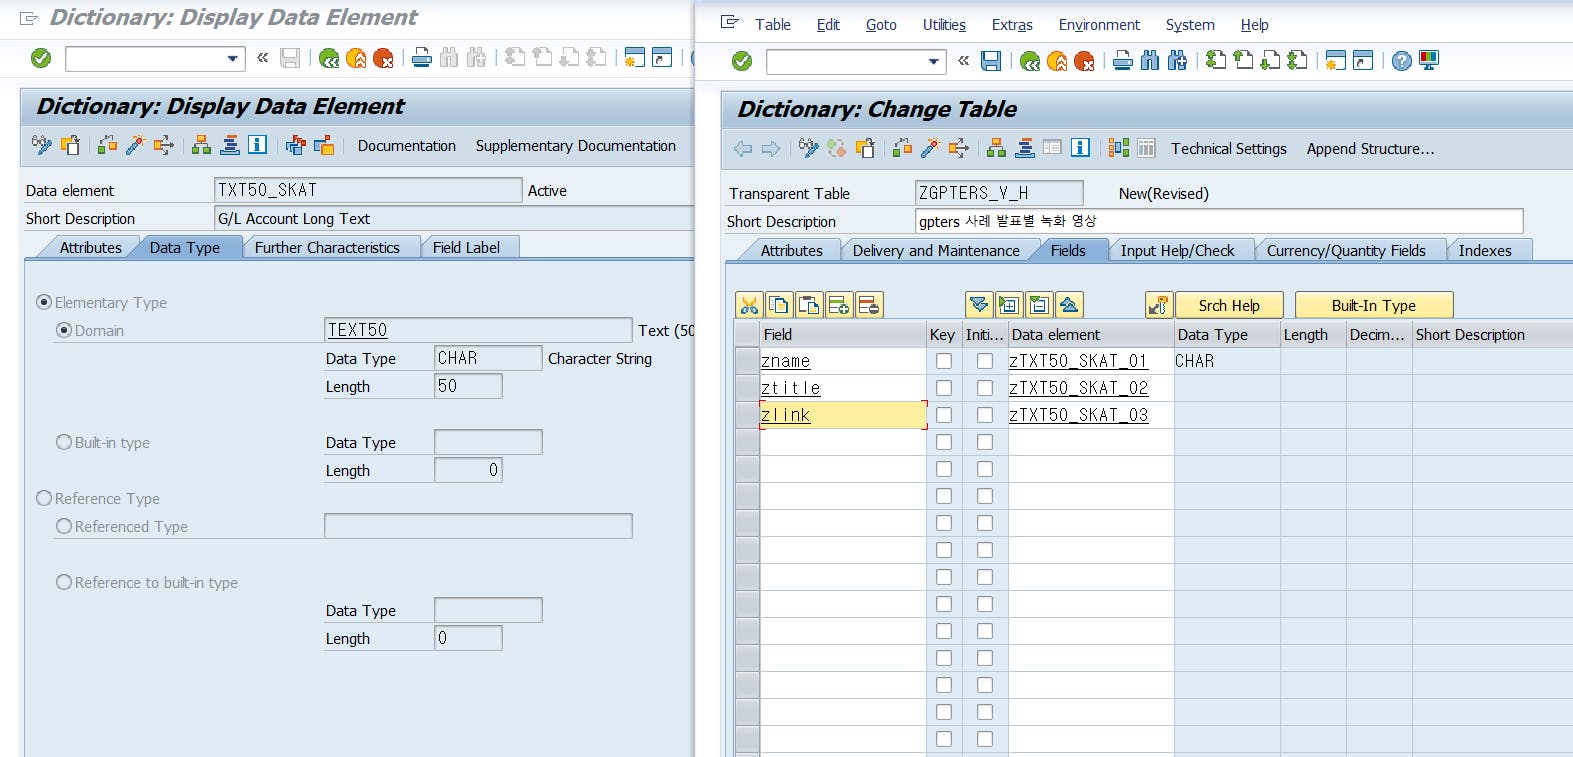
Task: Select the Reference Type radio button
Action: pyautogui.click(x=44, y=498)
